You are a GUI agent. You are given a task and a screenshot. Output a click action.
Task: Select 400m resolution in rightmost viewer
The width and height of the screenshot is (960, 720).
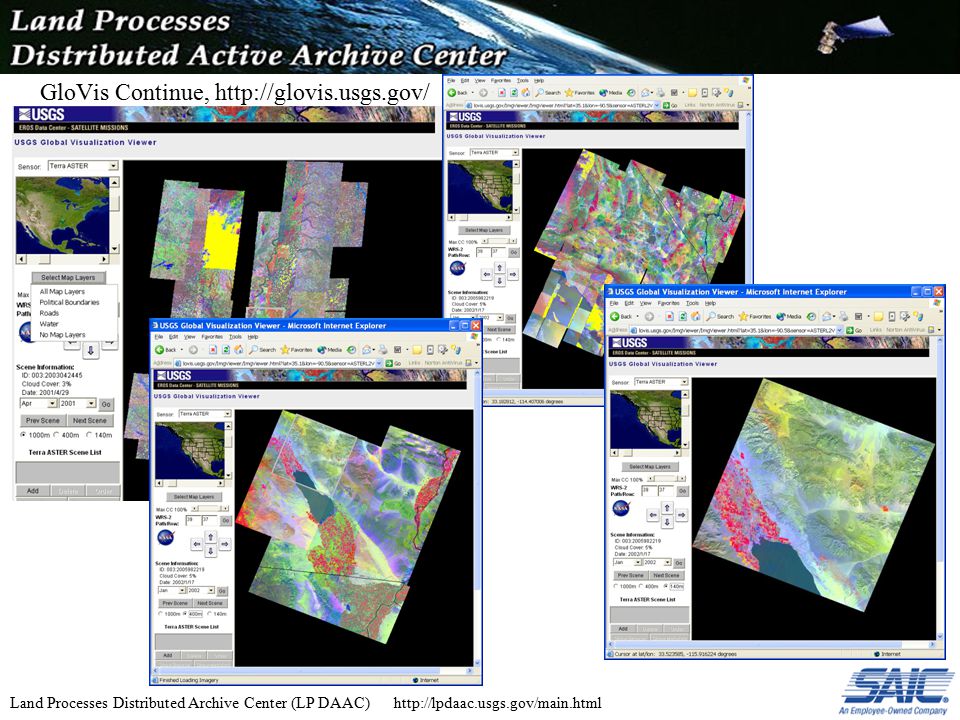[x=641, y=587]
